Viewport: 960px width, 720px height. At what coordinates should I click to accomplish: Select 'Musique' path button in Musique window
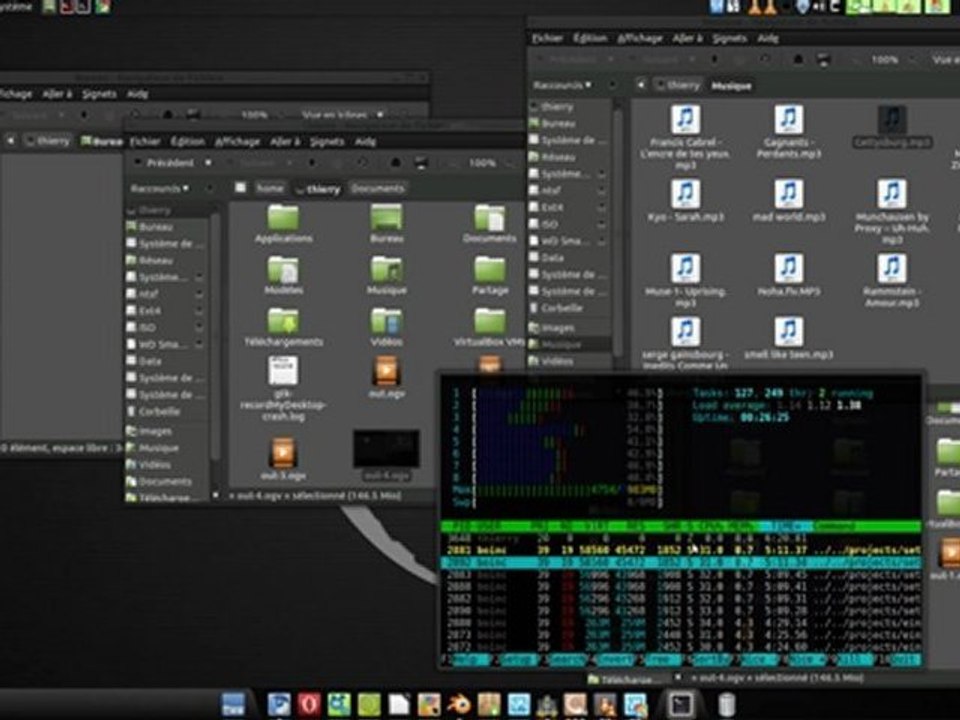pos(731,86)
